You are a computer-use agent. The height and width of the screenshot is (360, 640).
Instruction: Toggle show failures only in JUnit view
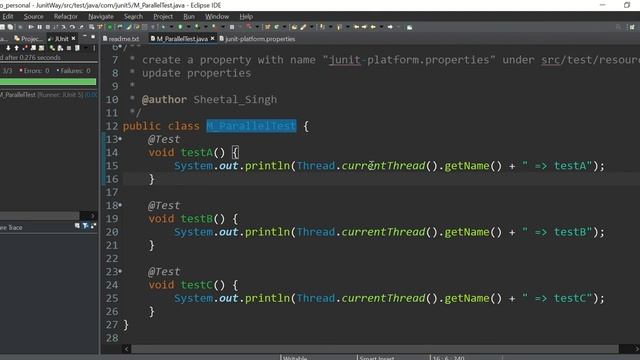25,48
